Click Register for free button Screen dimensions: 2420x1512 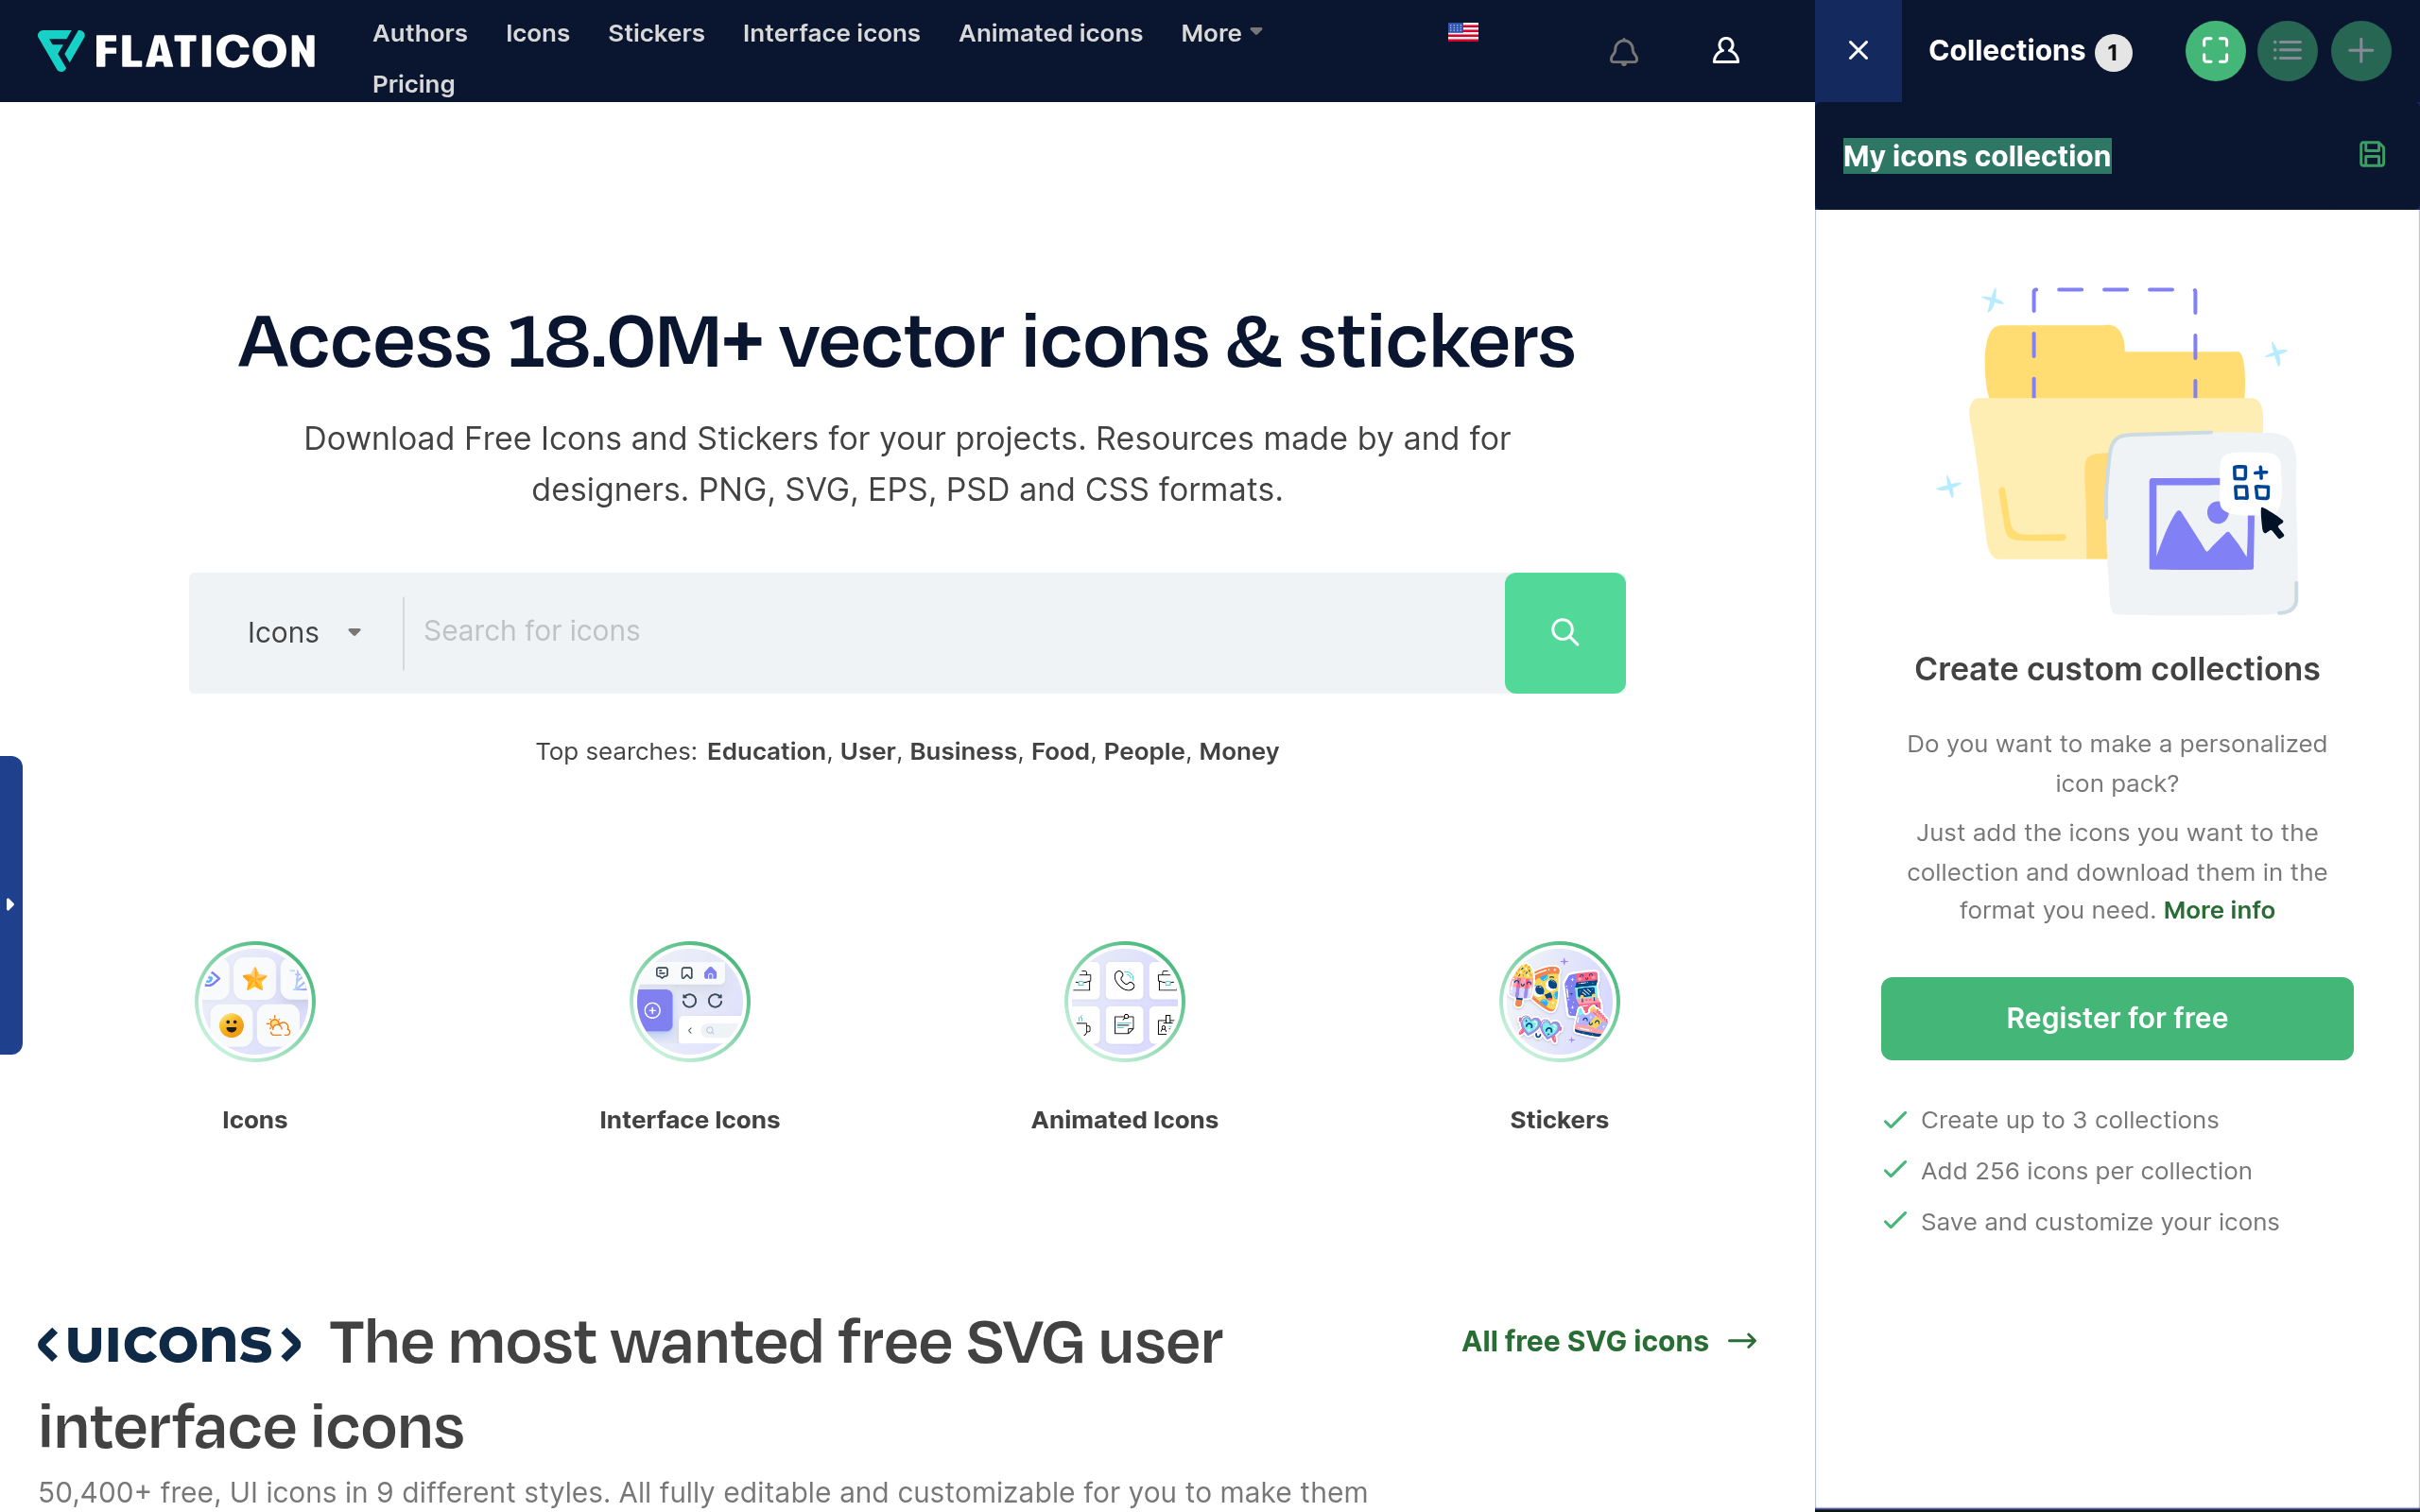tap(2116, 1018)
